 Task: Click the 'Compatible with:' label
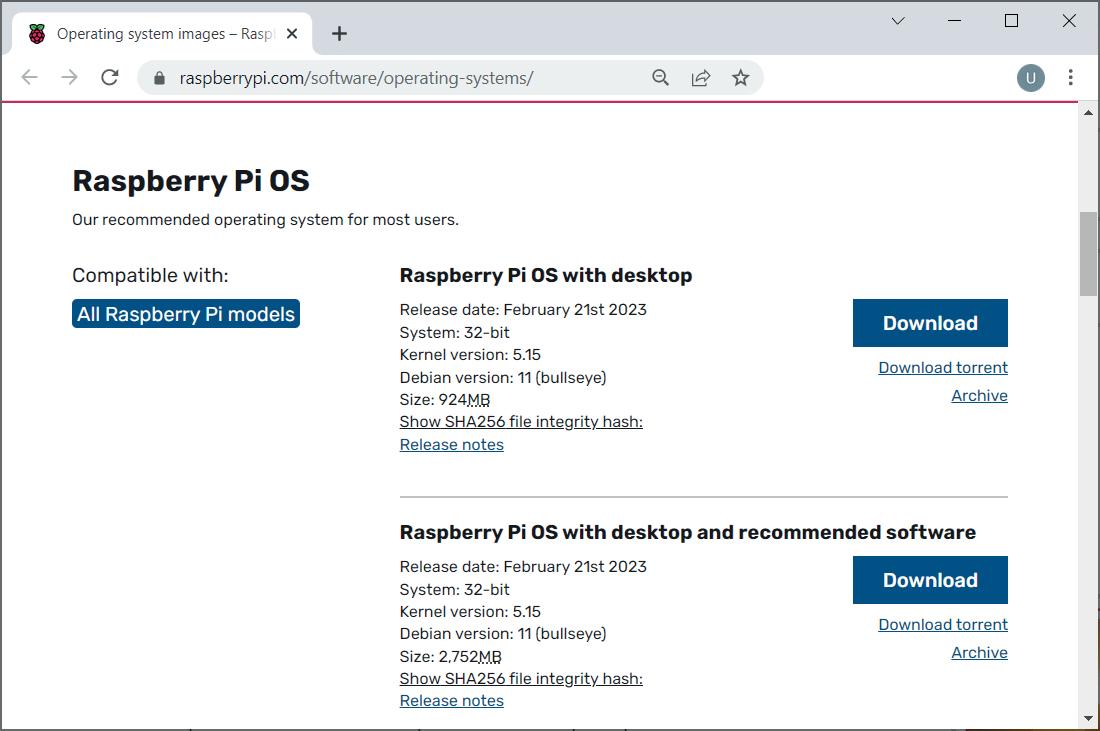tap(150, 275)
